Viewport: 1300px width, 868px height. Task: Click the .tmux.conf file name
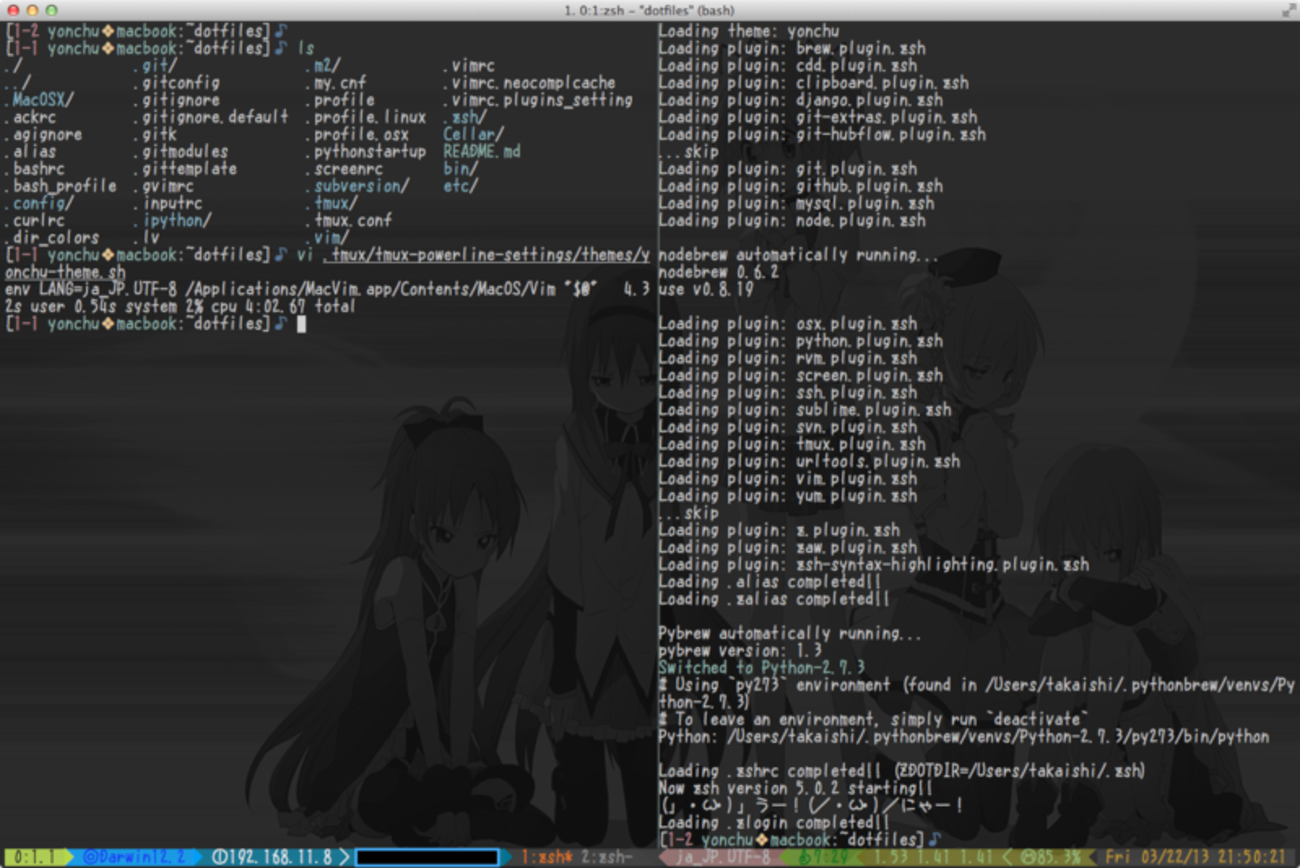(x=349, y=221)
